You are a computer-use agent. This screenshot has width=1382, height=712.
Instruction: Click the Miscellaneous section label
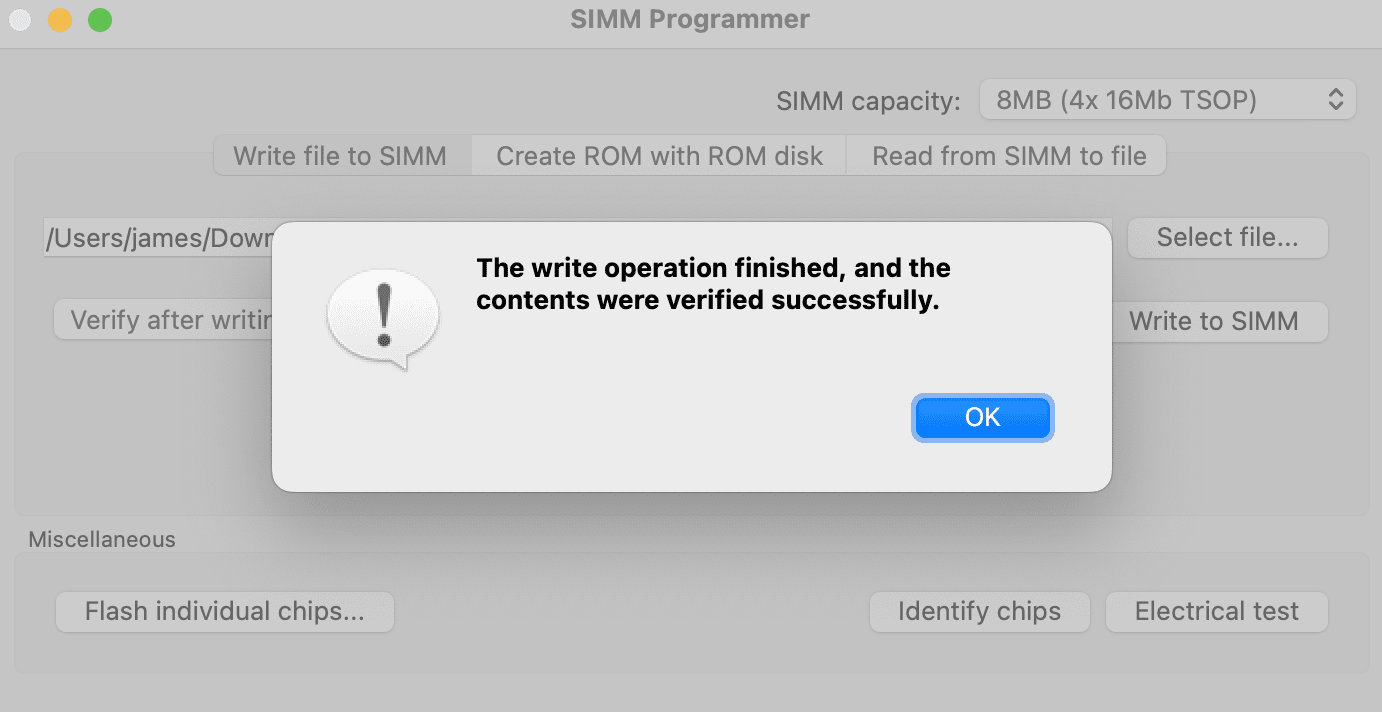click(102, 540)
